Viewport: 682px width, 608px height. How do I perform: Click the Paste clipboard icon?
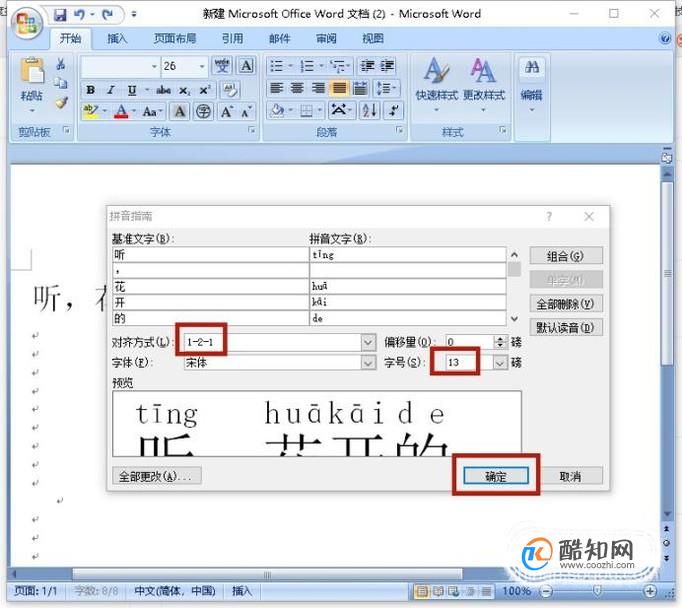click(x=32, y=70)
